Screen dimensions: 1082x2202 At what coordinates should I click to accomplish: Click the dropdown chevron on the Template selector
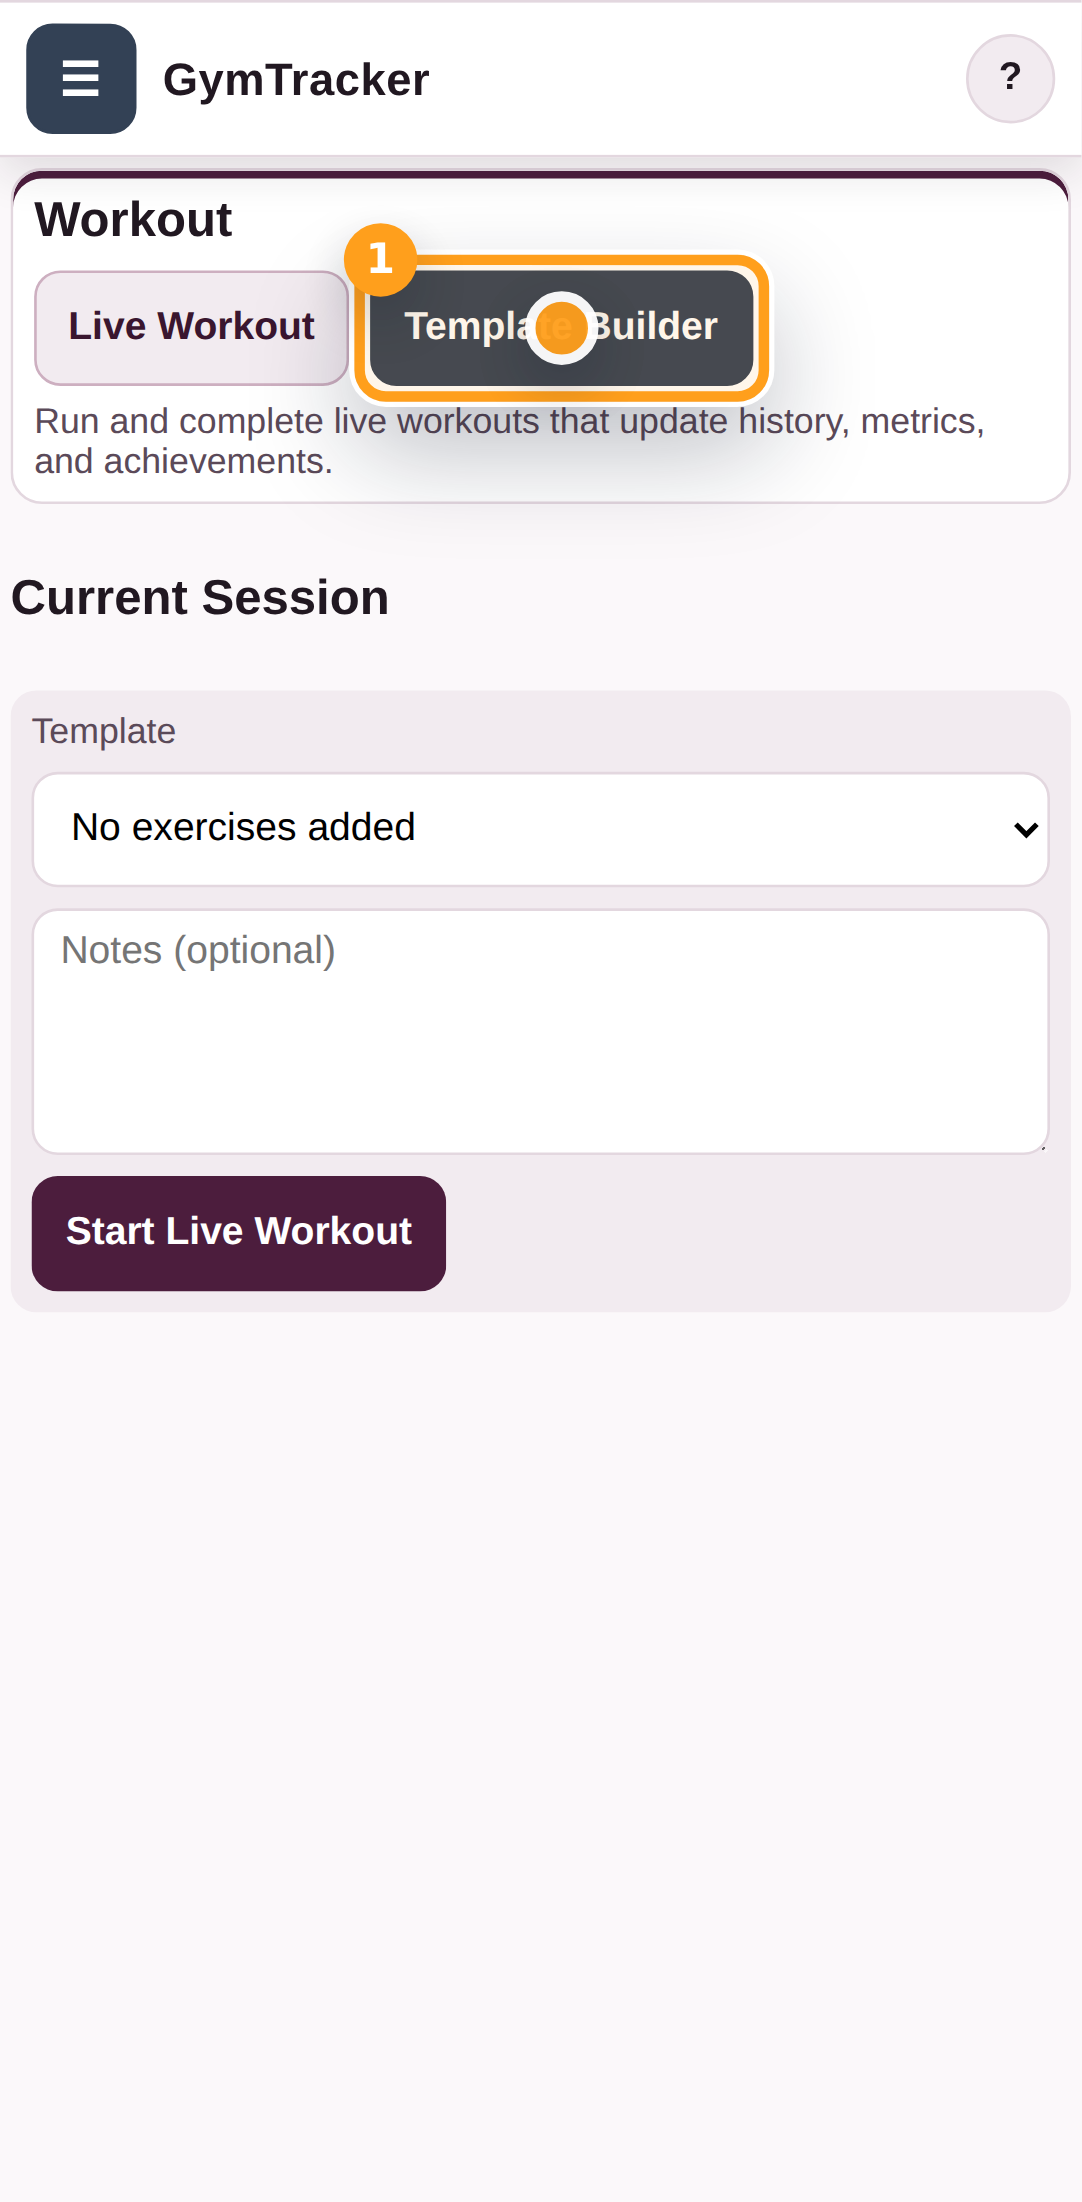pos(1026,829)
